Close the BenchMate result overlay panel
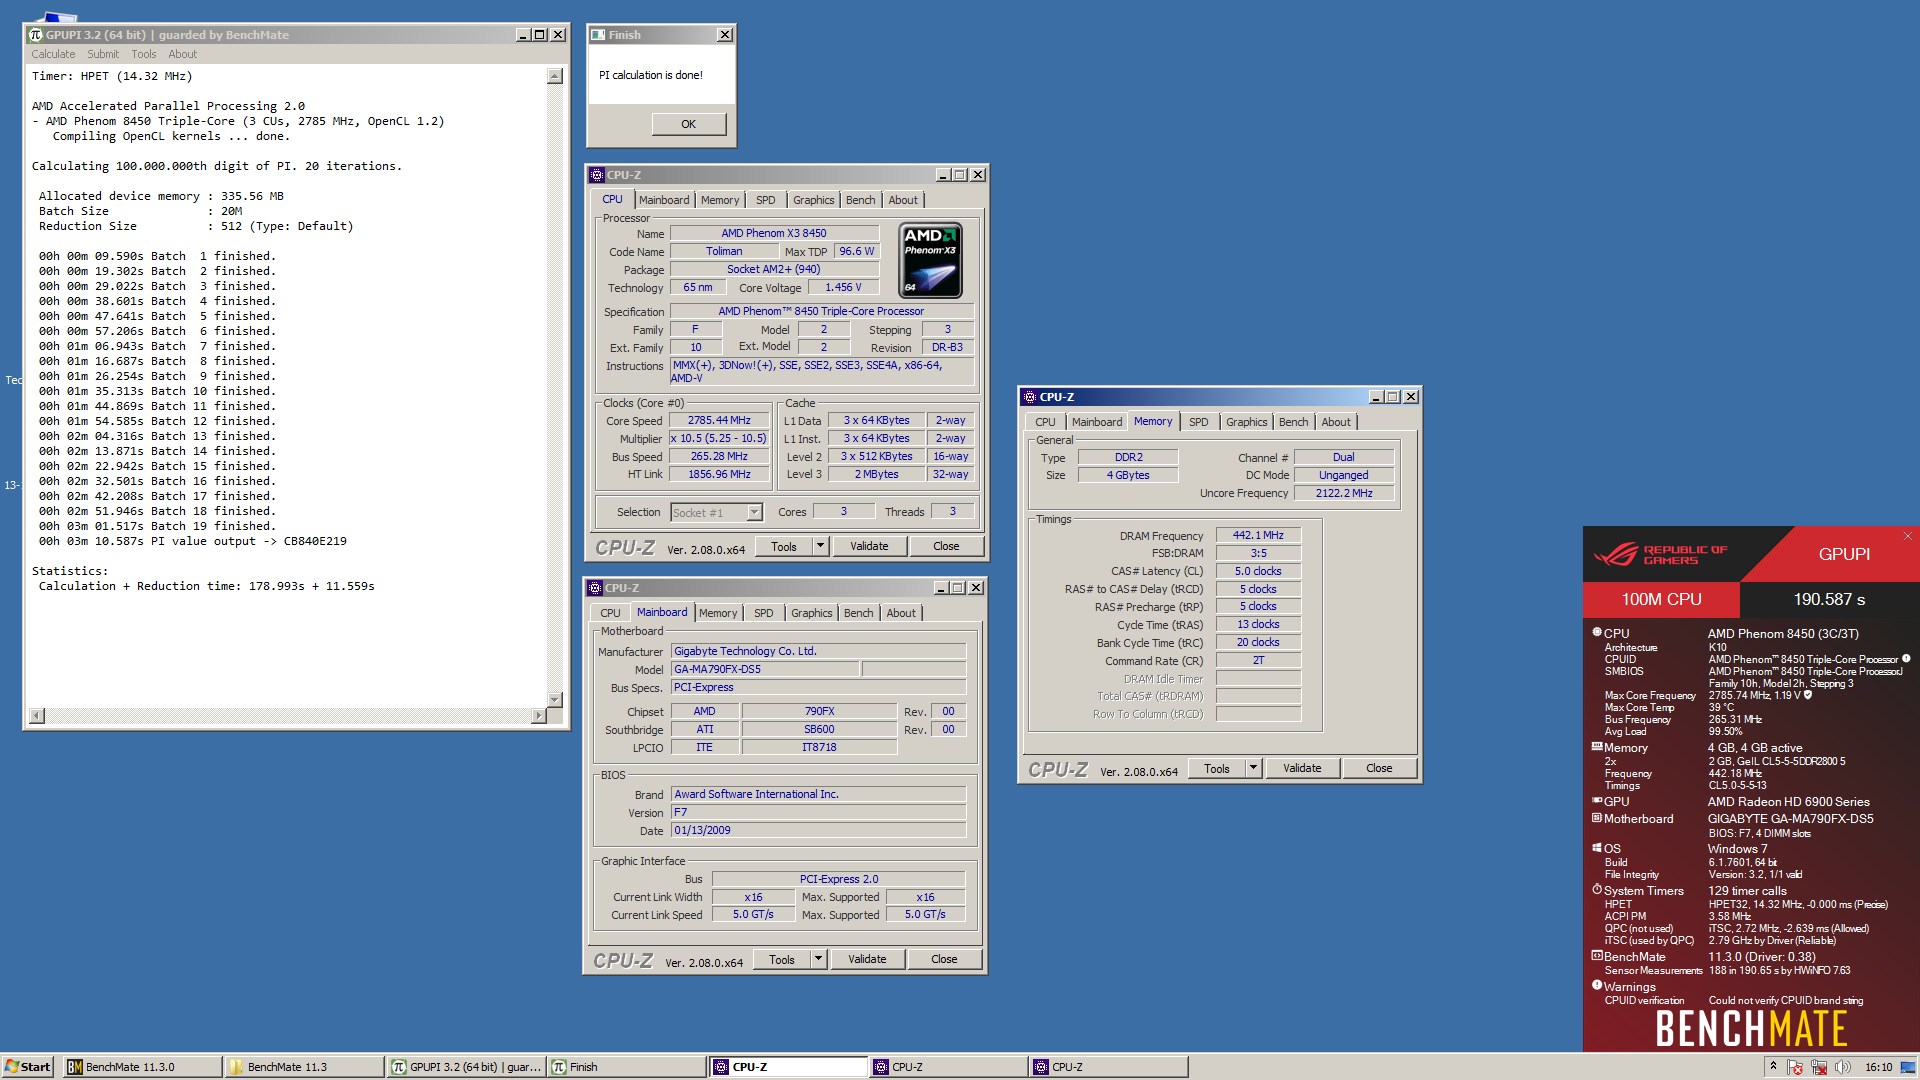 [x=1908, y=536]
